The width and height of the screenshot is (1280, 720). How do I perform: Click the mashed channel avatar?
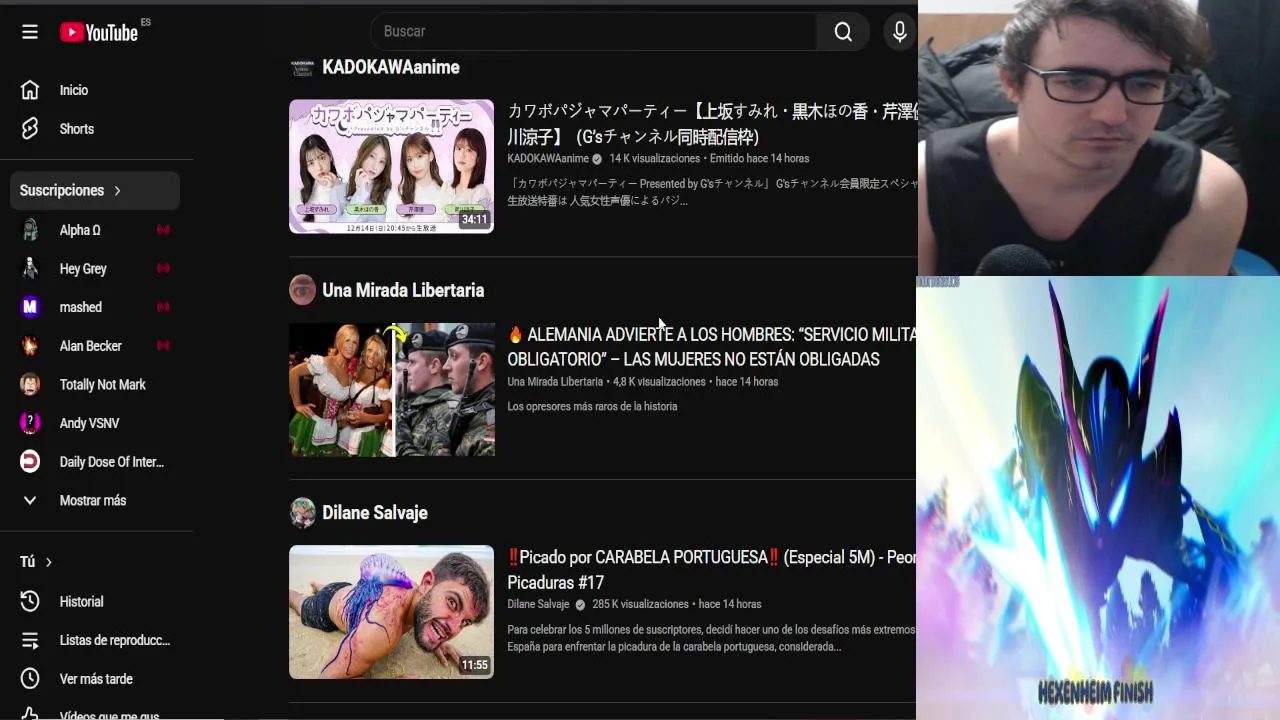[x=30, y=307]
